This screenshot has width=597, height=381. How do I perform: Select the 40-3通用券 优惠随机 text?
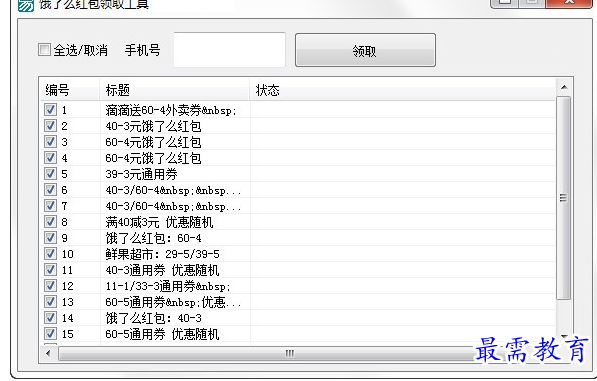162,270
